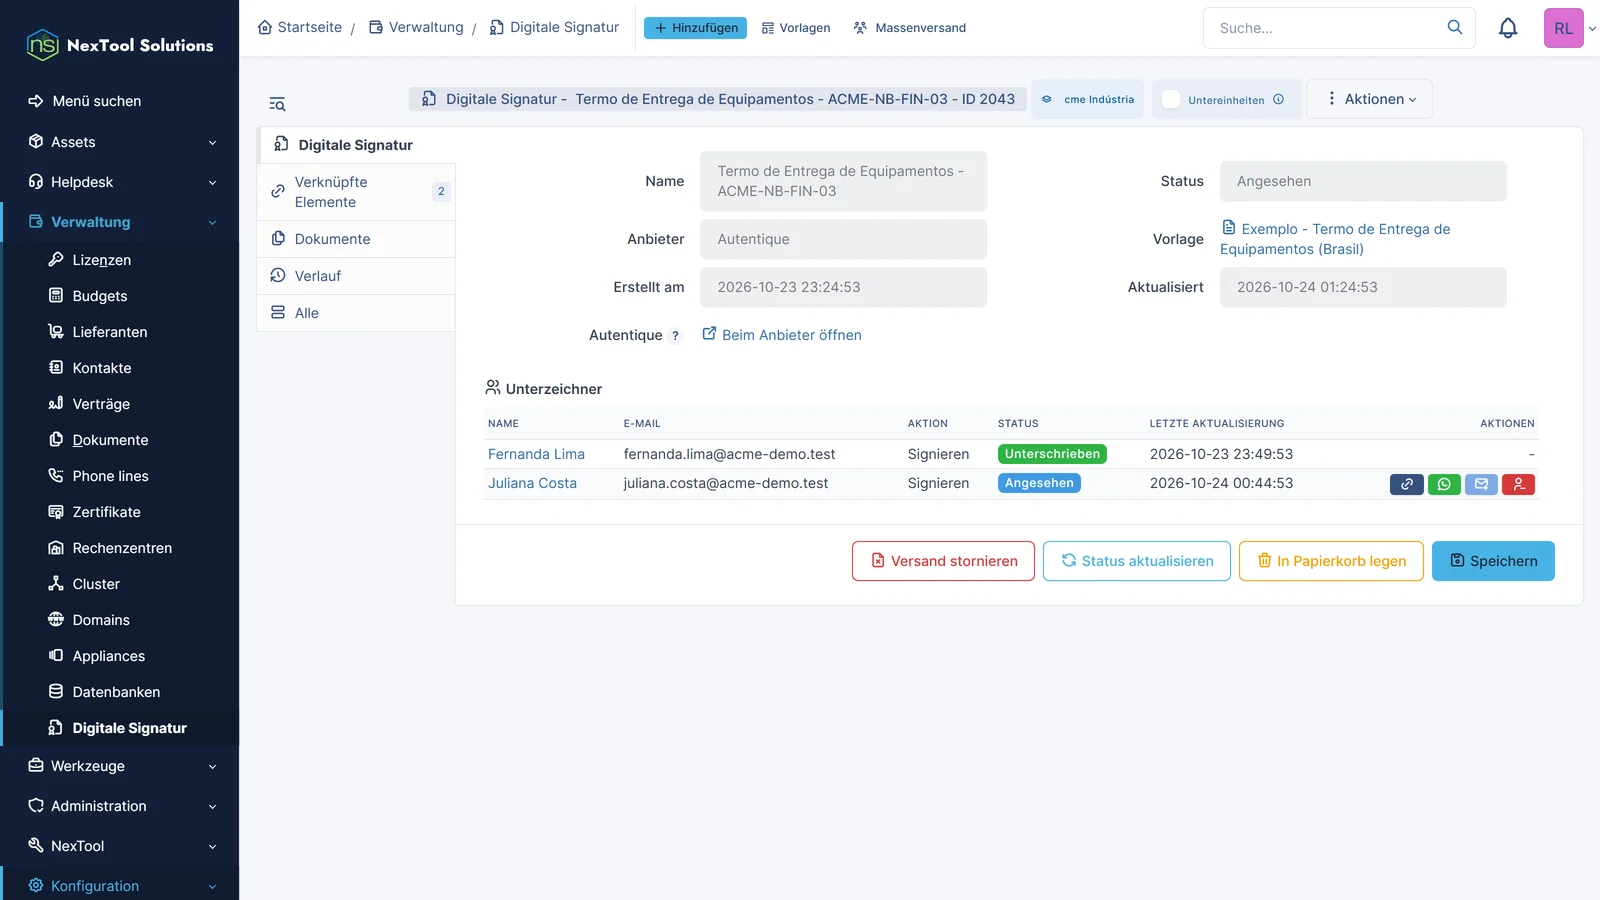
Task: Switch to the Verlauf tab
Action: 356,276
